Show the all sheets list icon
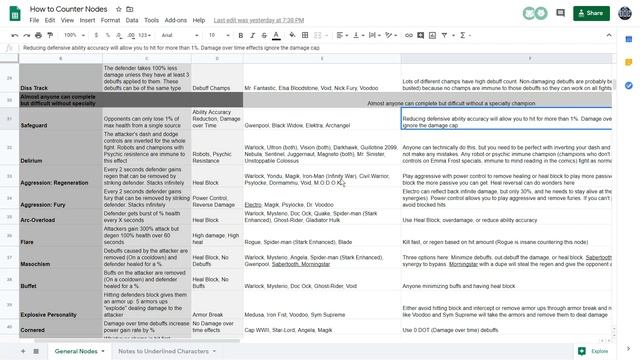The image size is (640, 360). [x=36, y=351]
